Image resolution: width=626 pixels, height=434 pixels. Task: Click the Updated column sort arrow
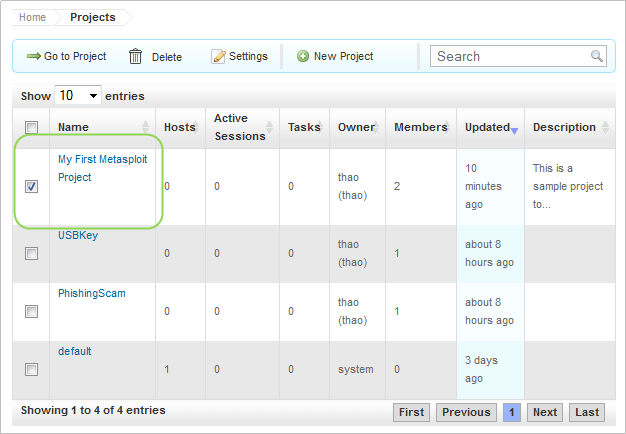pos(514,129)
